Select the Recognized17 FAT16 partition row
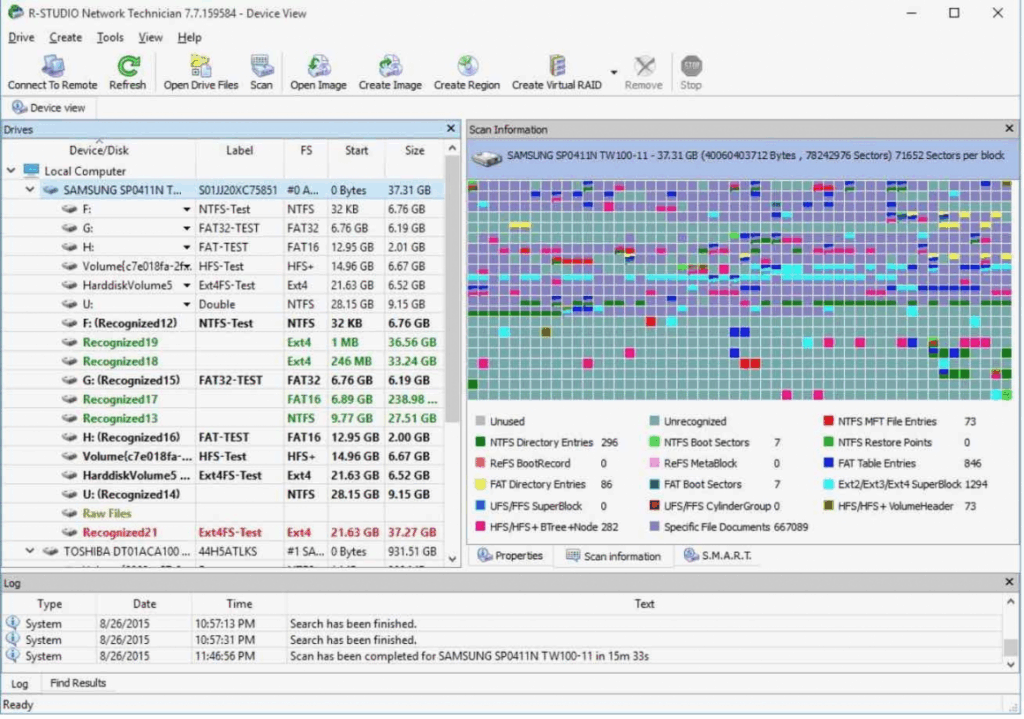1024x719 pixels. [x=223, y=400]
